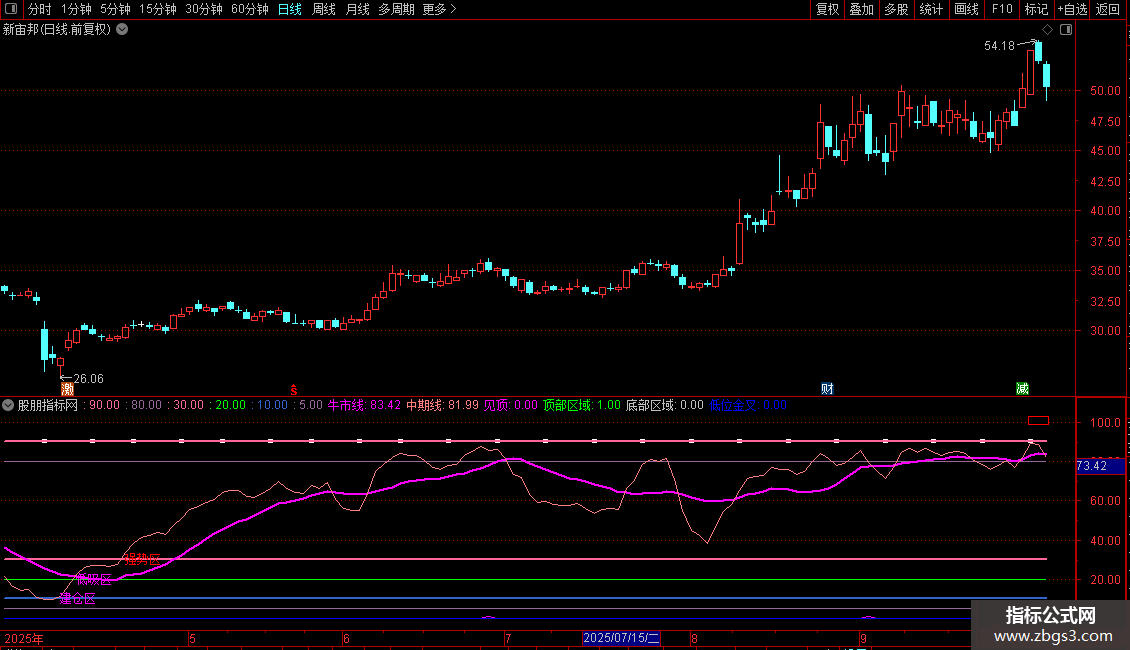Click the 减 holding reduction marker icon

pyautogui.click(x=1022, y=388)
